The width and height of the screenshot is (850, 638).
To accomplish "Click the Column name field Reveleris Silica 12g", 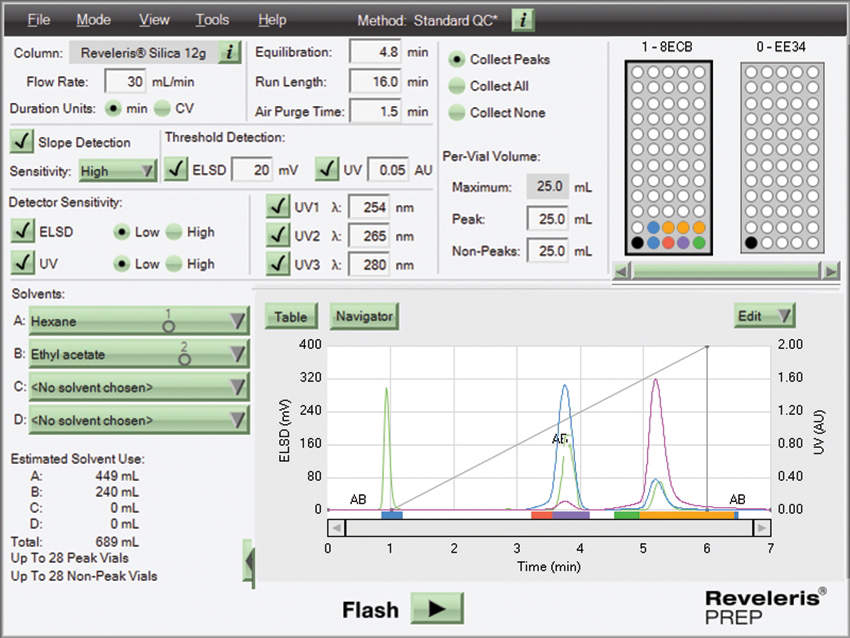I will tap(144, 53).
